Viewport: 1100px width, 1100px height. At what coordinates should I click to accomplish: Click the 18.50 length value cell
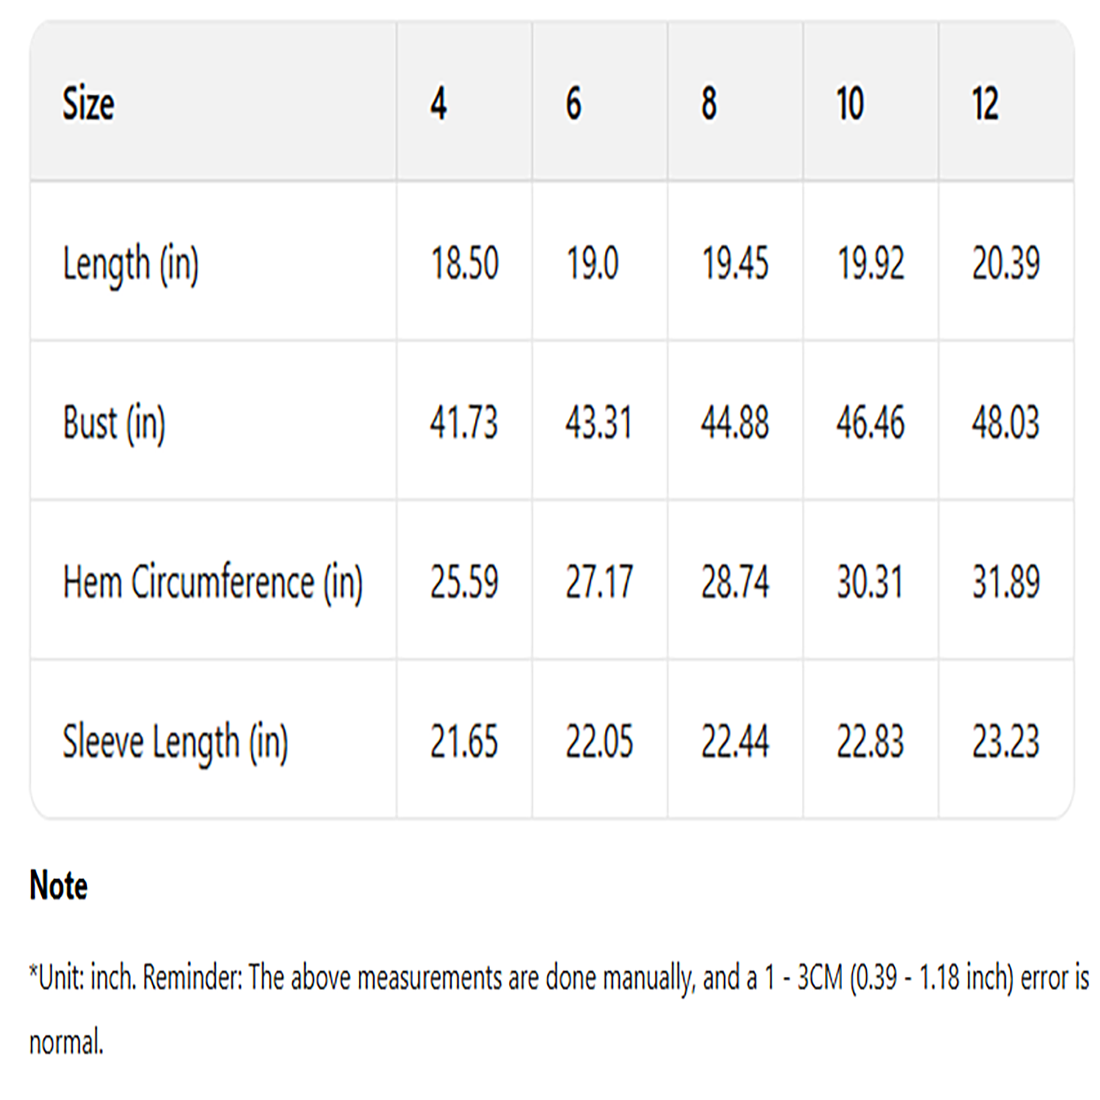pyautogui.click(x=464, y=264)
